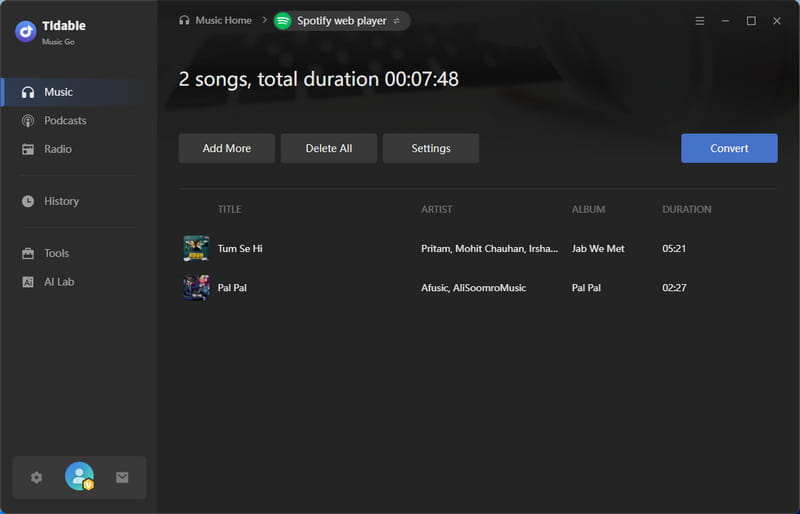Click the 05:21 duration value
800x514 pixels.
tap(674, 249)
